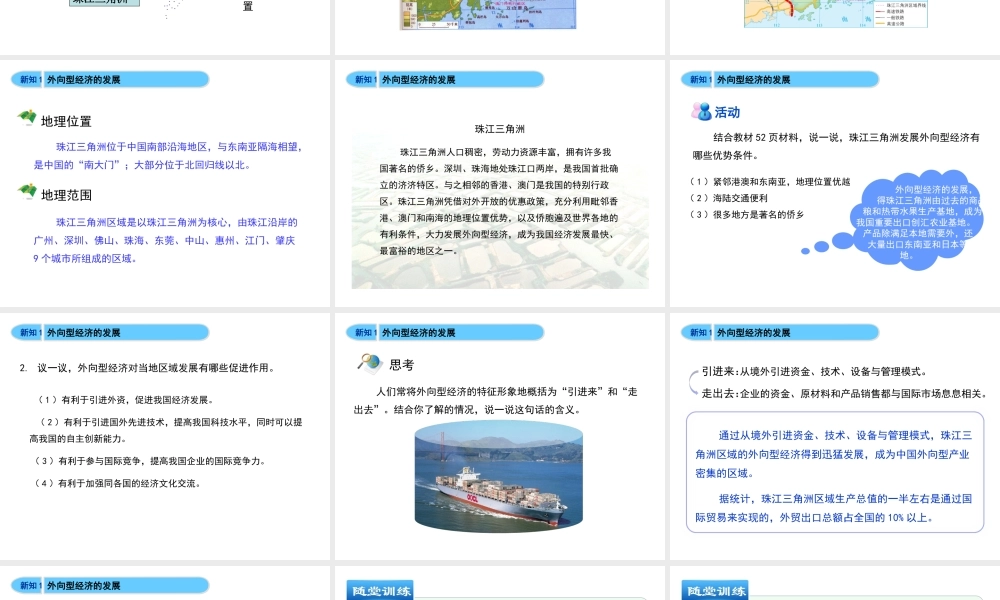Click header banner on the 思考 slide
Image resolution: width=1000 pixels, height=600 pixels.
tap(445, 332)
